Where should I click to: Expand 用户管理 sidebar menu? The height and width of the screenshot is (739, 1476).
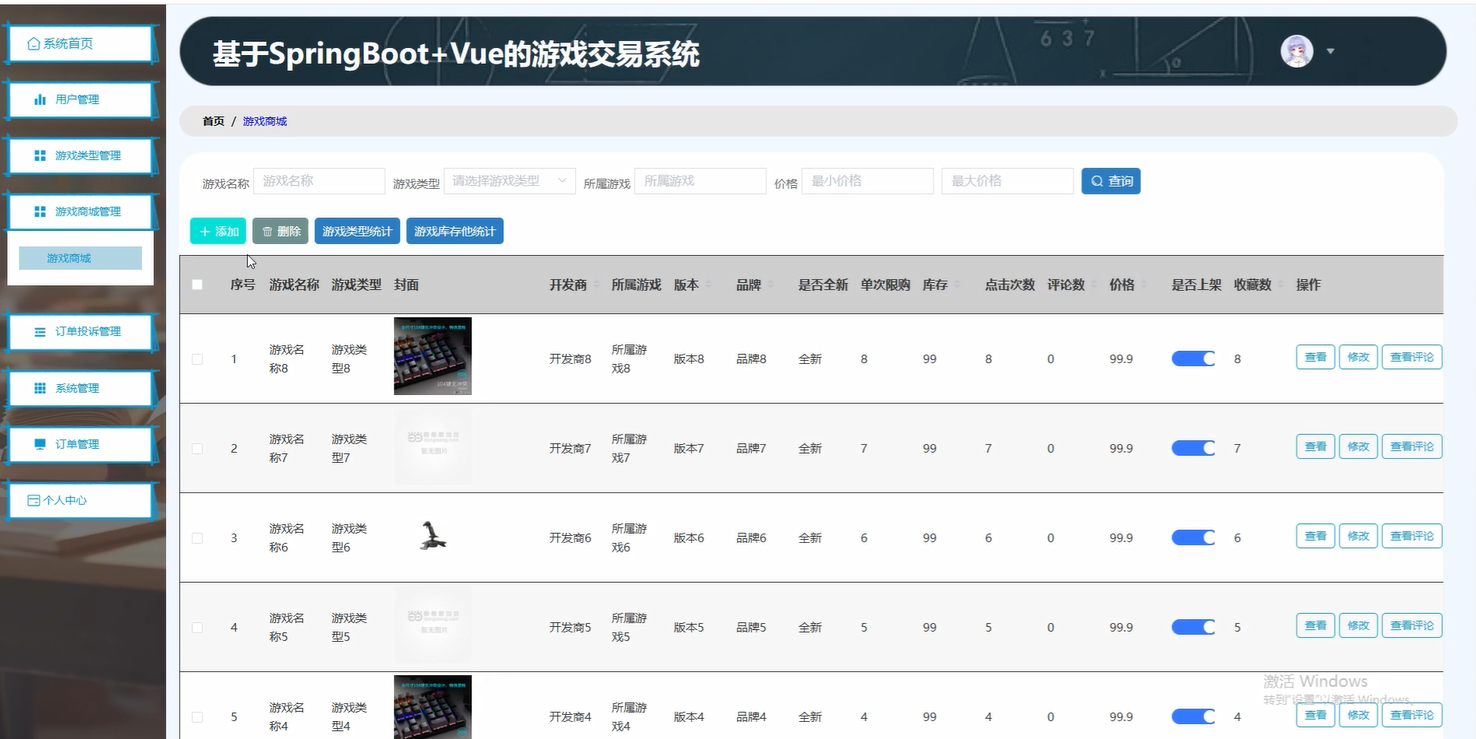(x=80, y=100)
